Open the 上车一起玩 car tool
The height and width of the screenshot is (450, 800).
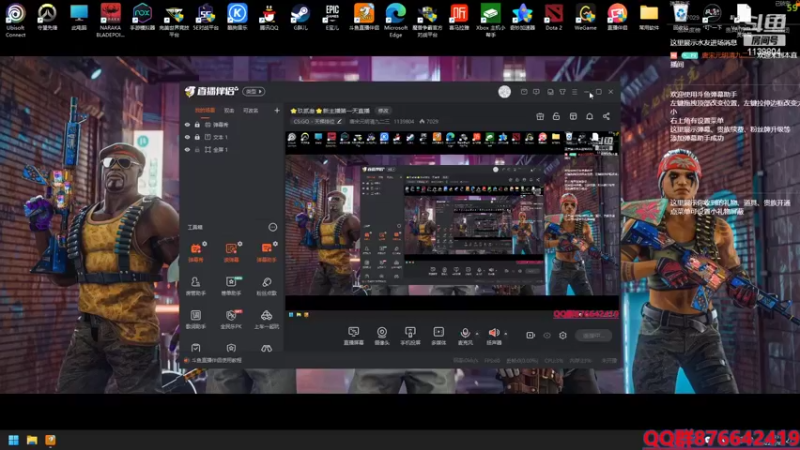pos(266,319)
